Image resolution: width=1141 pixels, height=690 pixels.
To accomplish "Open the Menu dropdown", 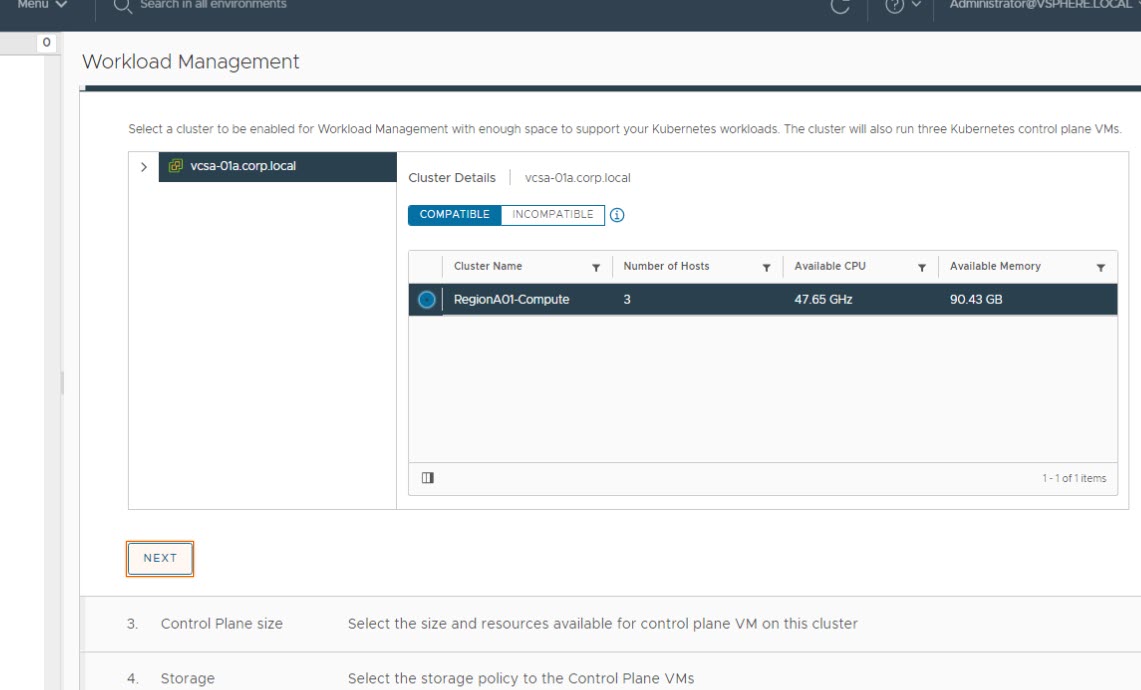I will pyautogui.click(x=42, y=6).
